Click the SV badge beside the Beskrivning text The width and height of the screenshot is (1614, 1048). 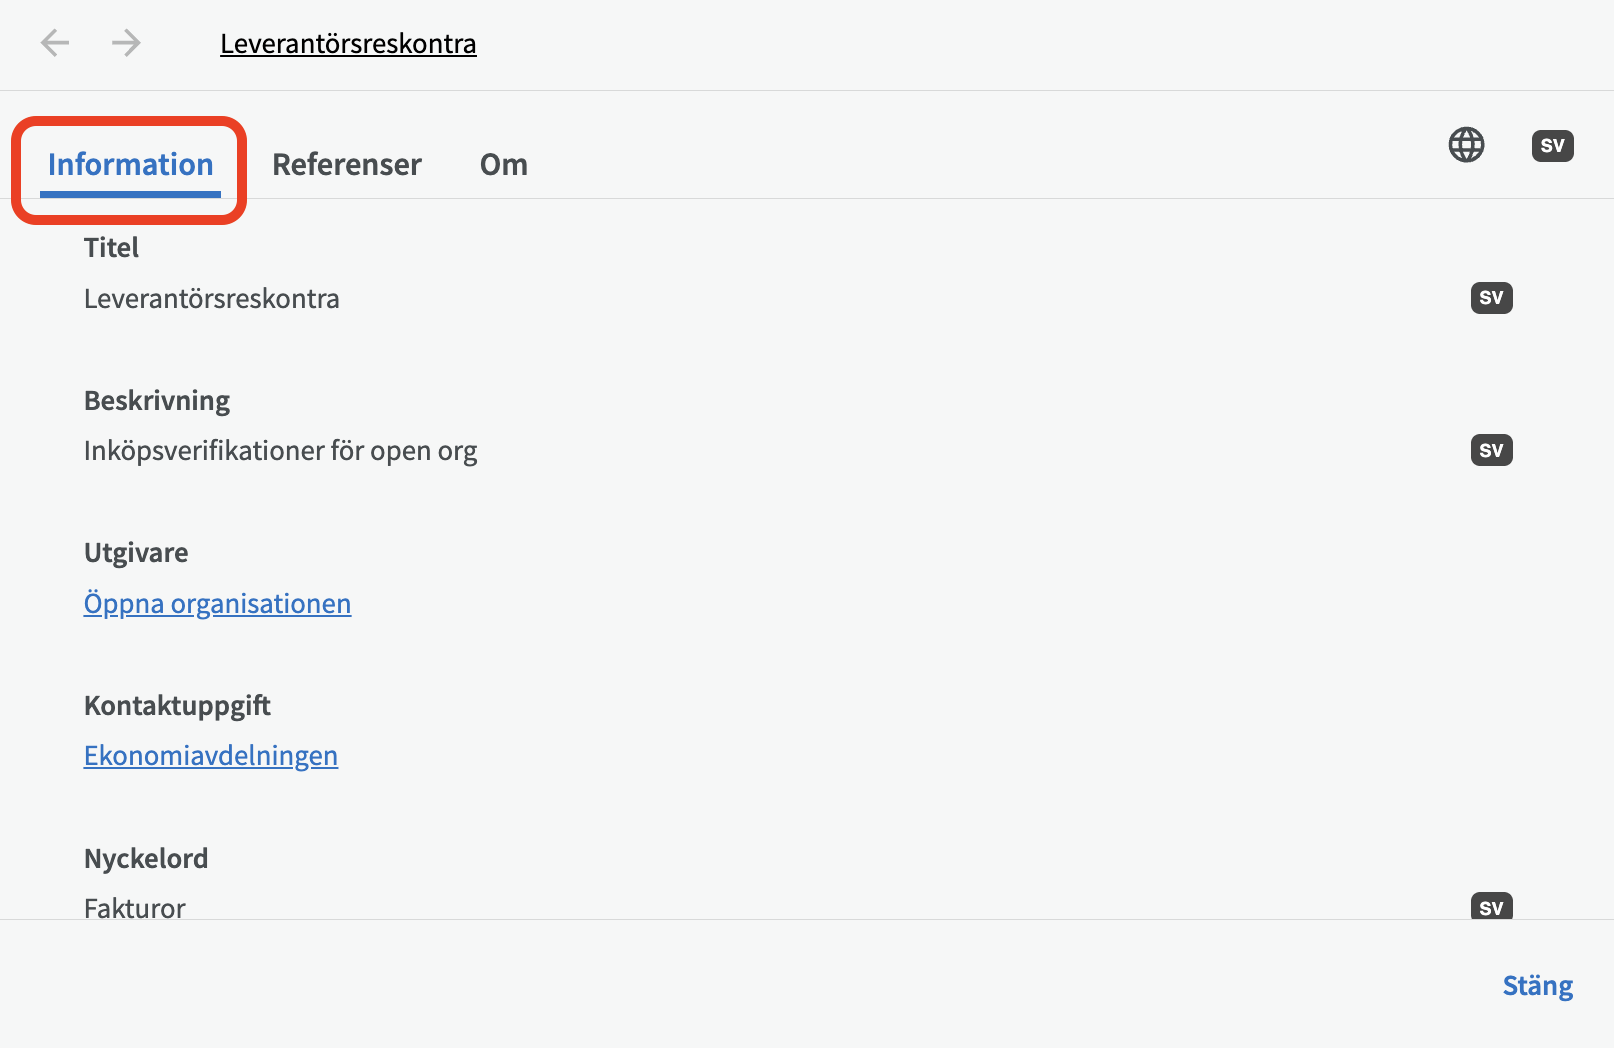pos(1491,450)
